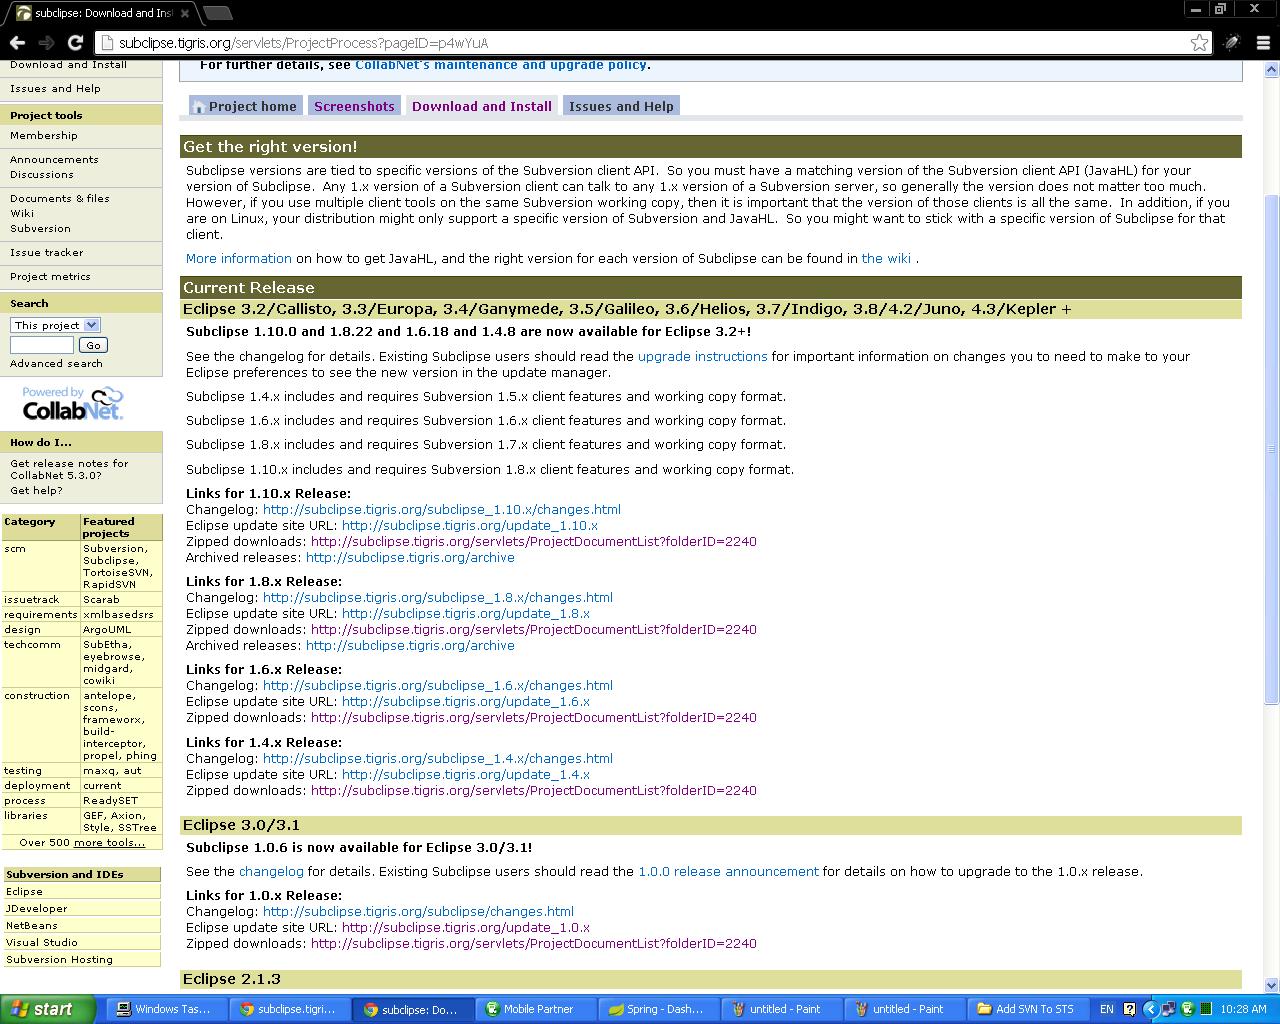Click the extension icon beside the star
The width and height of the screenshot is (1280, 1024).
pyautogui.click(x=1232, y=43)
